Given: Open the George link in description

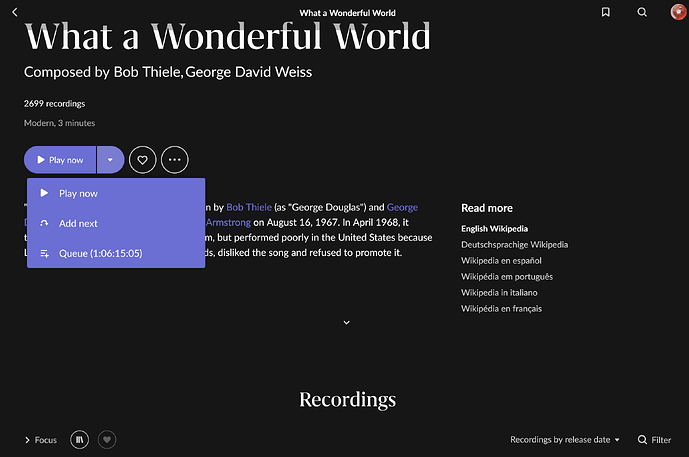Looking at the screenshot, I should coord(402,207).
